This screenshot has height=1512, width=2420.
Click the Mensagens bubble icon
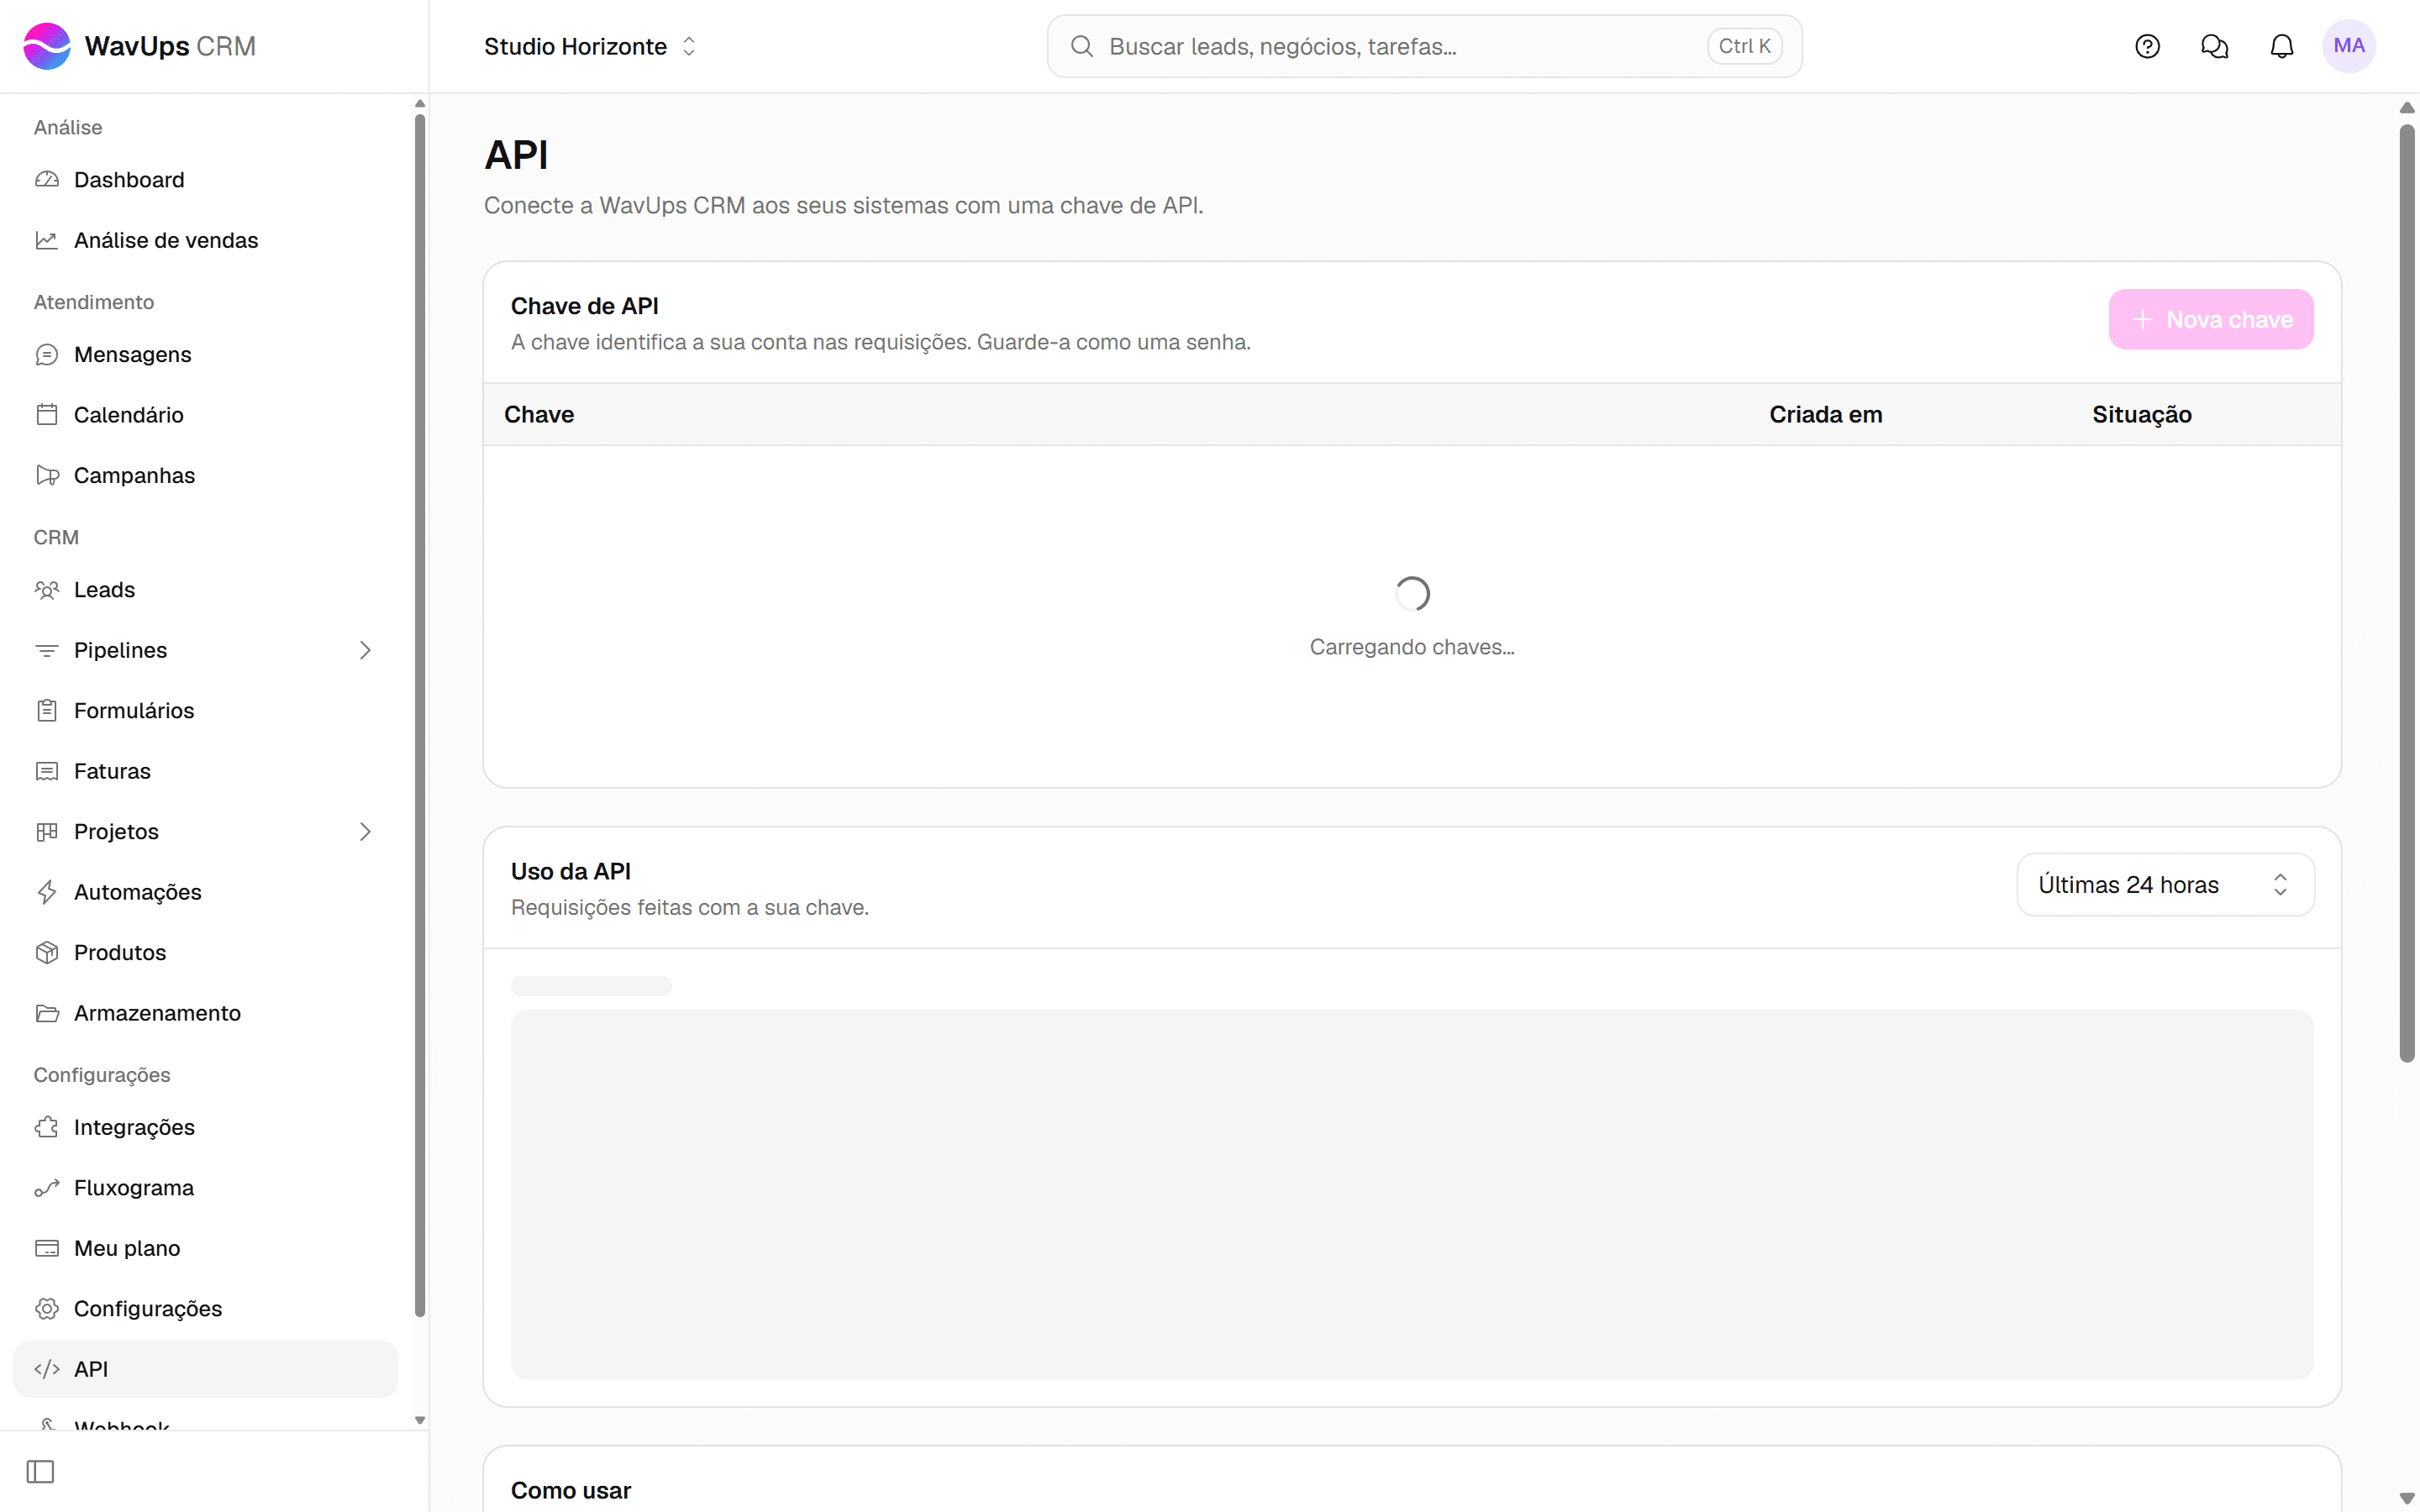47,355
